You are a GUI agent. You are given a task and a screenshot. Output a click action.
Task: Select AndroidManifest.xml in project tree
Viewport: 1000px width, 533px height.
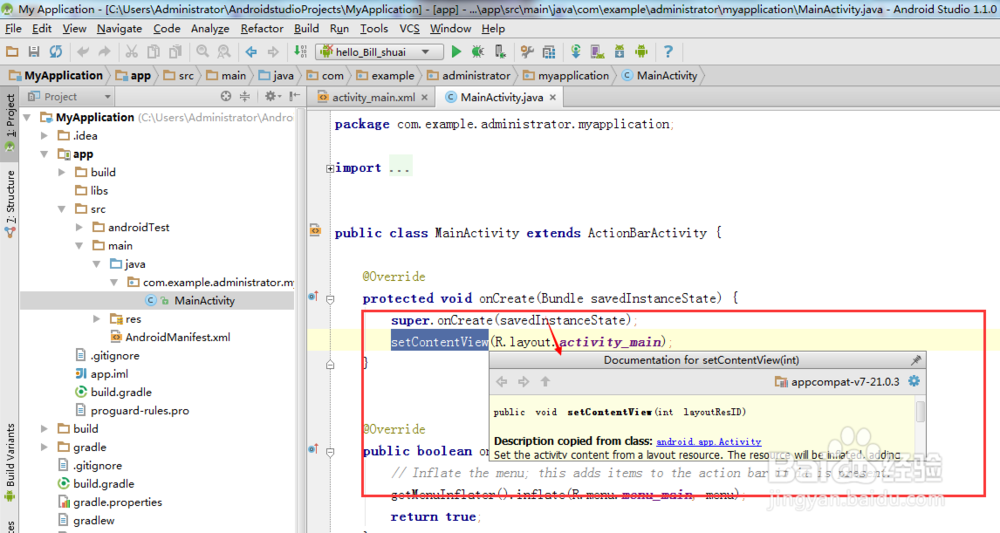(x=170, y=337)
